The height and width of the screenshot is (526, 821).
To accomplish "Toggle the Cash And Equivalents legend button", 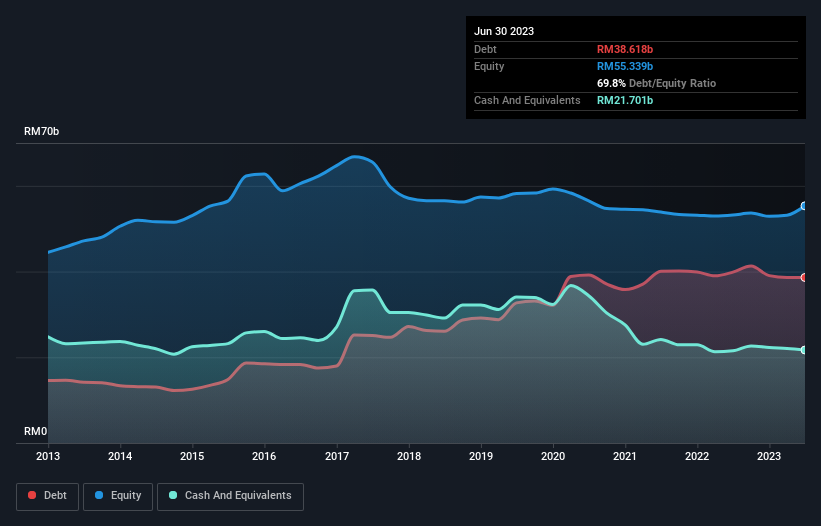I will pyautogui.click(x=230, y=496).
